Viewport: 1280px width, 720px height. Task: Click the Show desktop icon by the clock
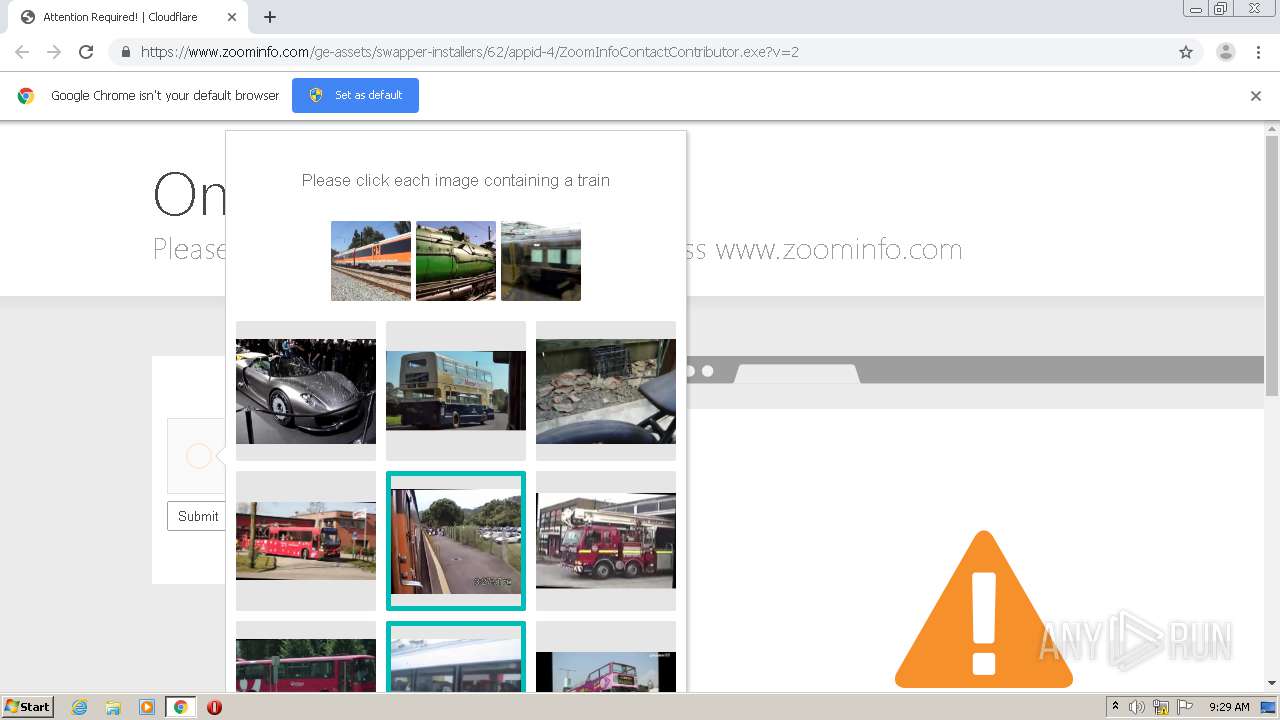coord(1268,707)
